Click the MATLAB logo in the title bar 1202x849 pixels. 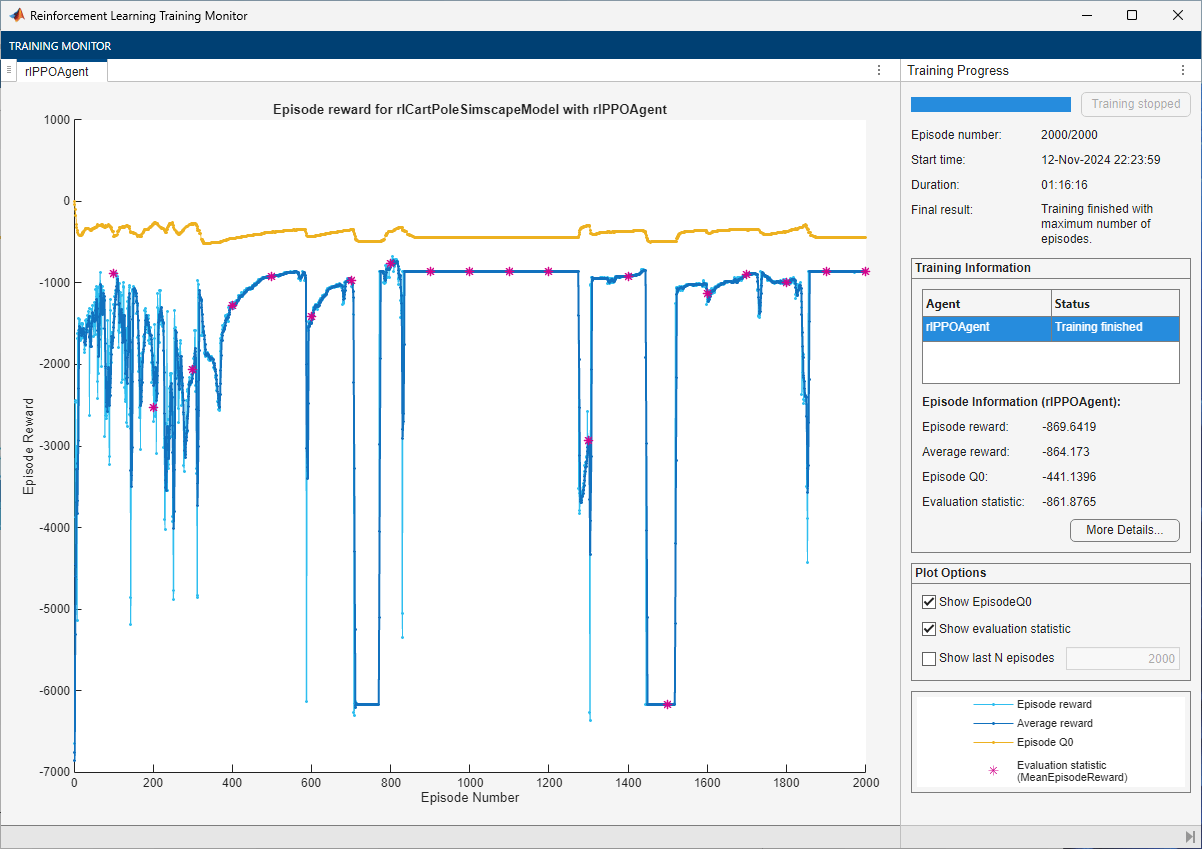17,16
